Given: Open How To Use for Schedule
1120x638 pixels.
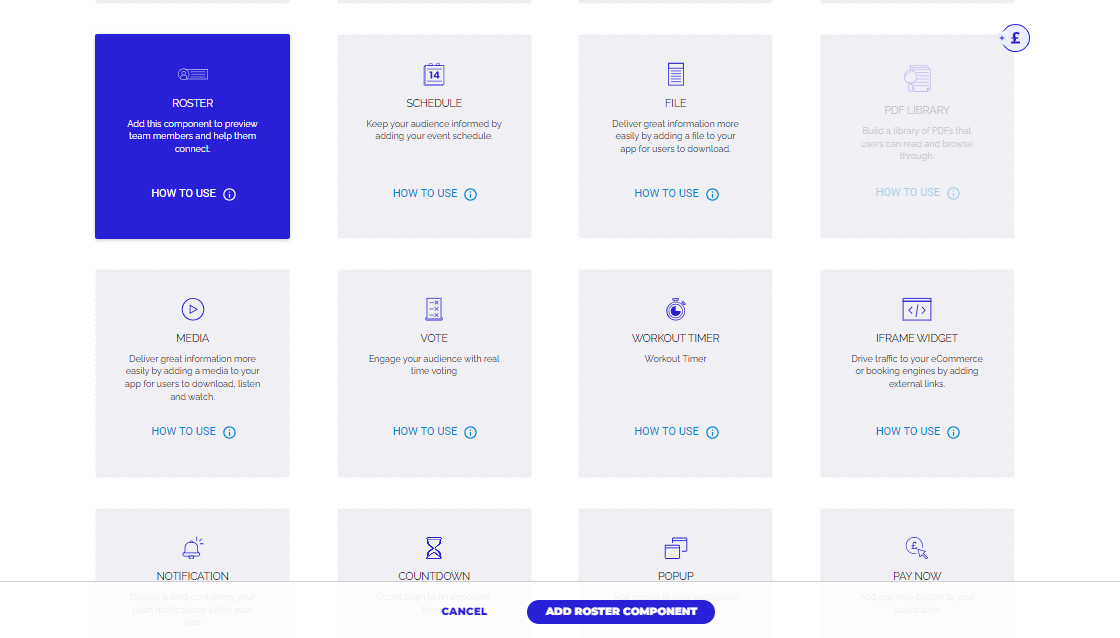Looking at the screenshot, I should [425, 193].
